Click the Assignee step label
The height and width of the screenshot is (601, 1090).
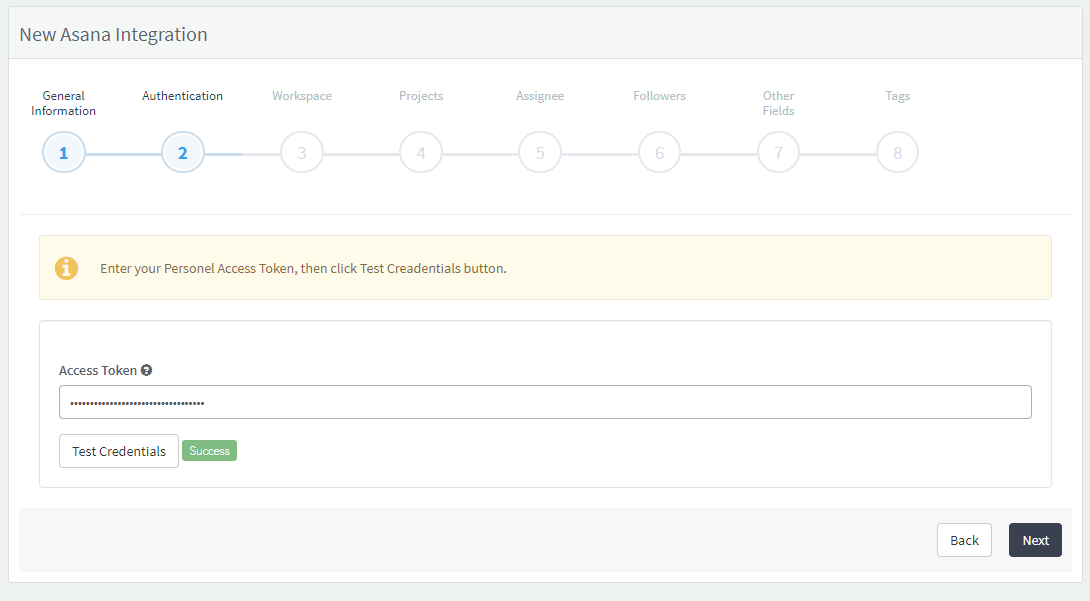pos(540,96)
